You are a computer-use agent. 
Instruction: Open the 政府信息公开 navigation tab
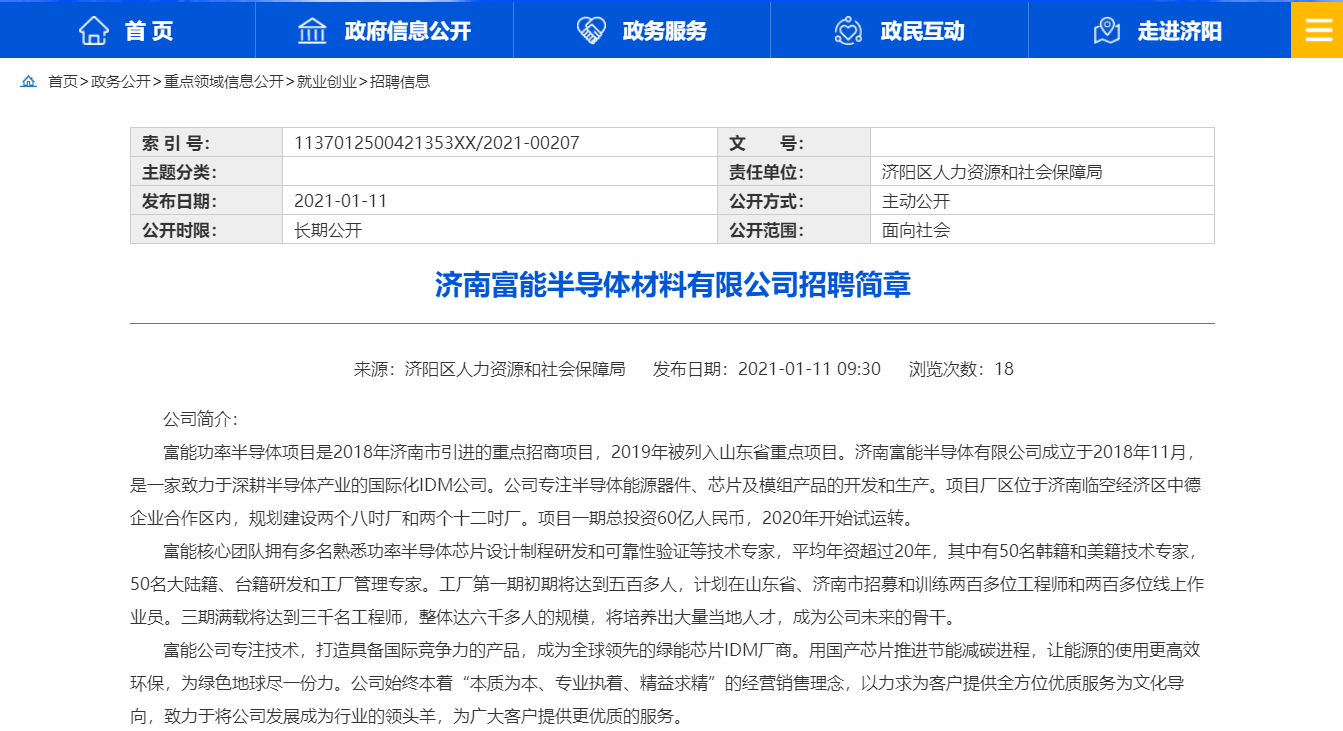(385, 29)
